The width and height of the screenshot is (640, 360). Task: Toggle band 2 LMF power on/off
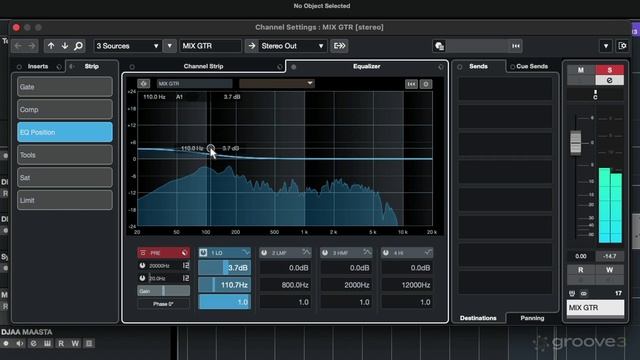[264, 253]
